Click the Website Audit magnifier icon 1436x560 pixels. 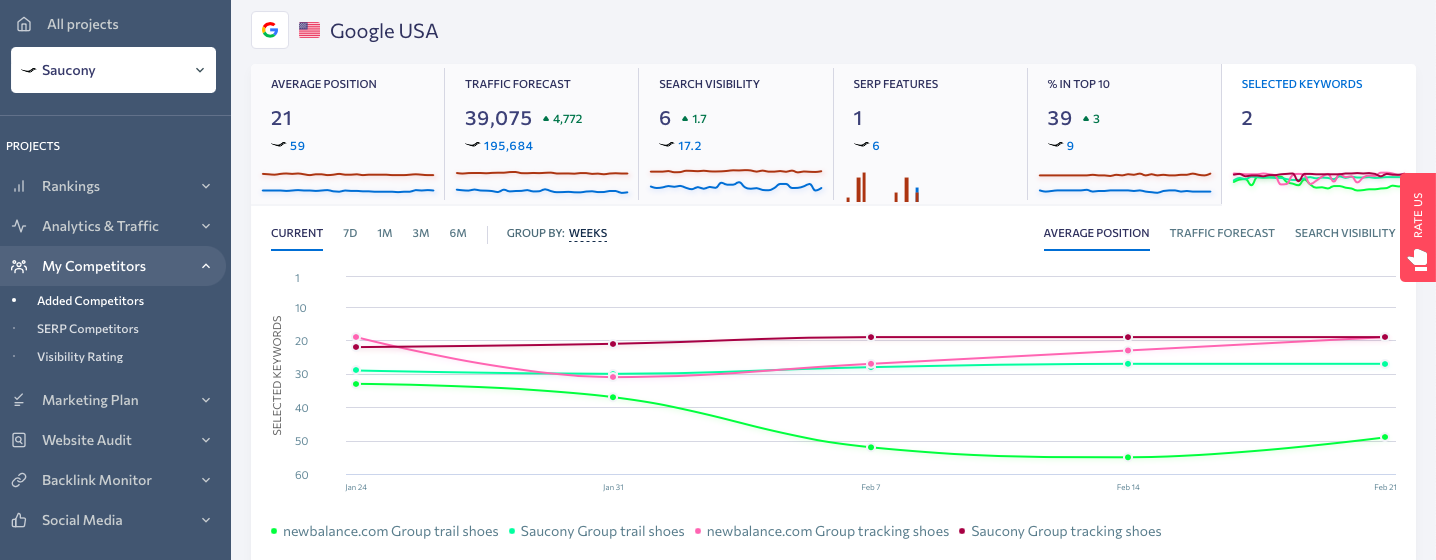(x=19, y=440)
